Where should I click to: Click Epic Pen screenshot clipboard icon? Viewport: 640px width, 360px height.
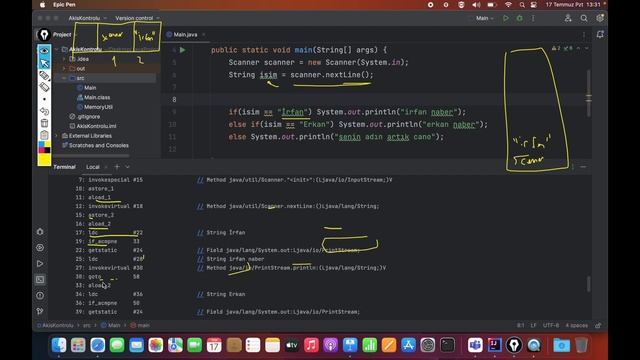pos(44,135)
